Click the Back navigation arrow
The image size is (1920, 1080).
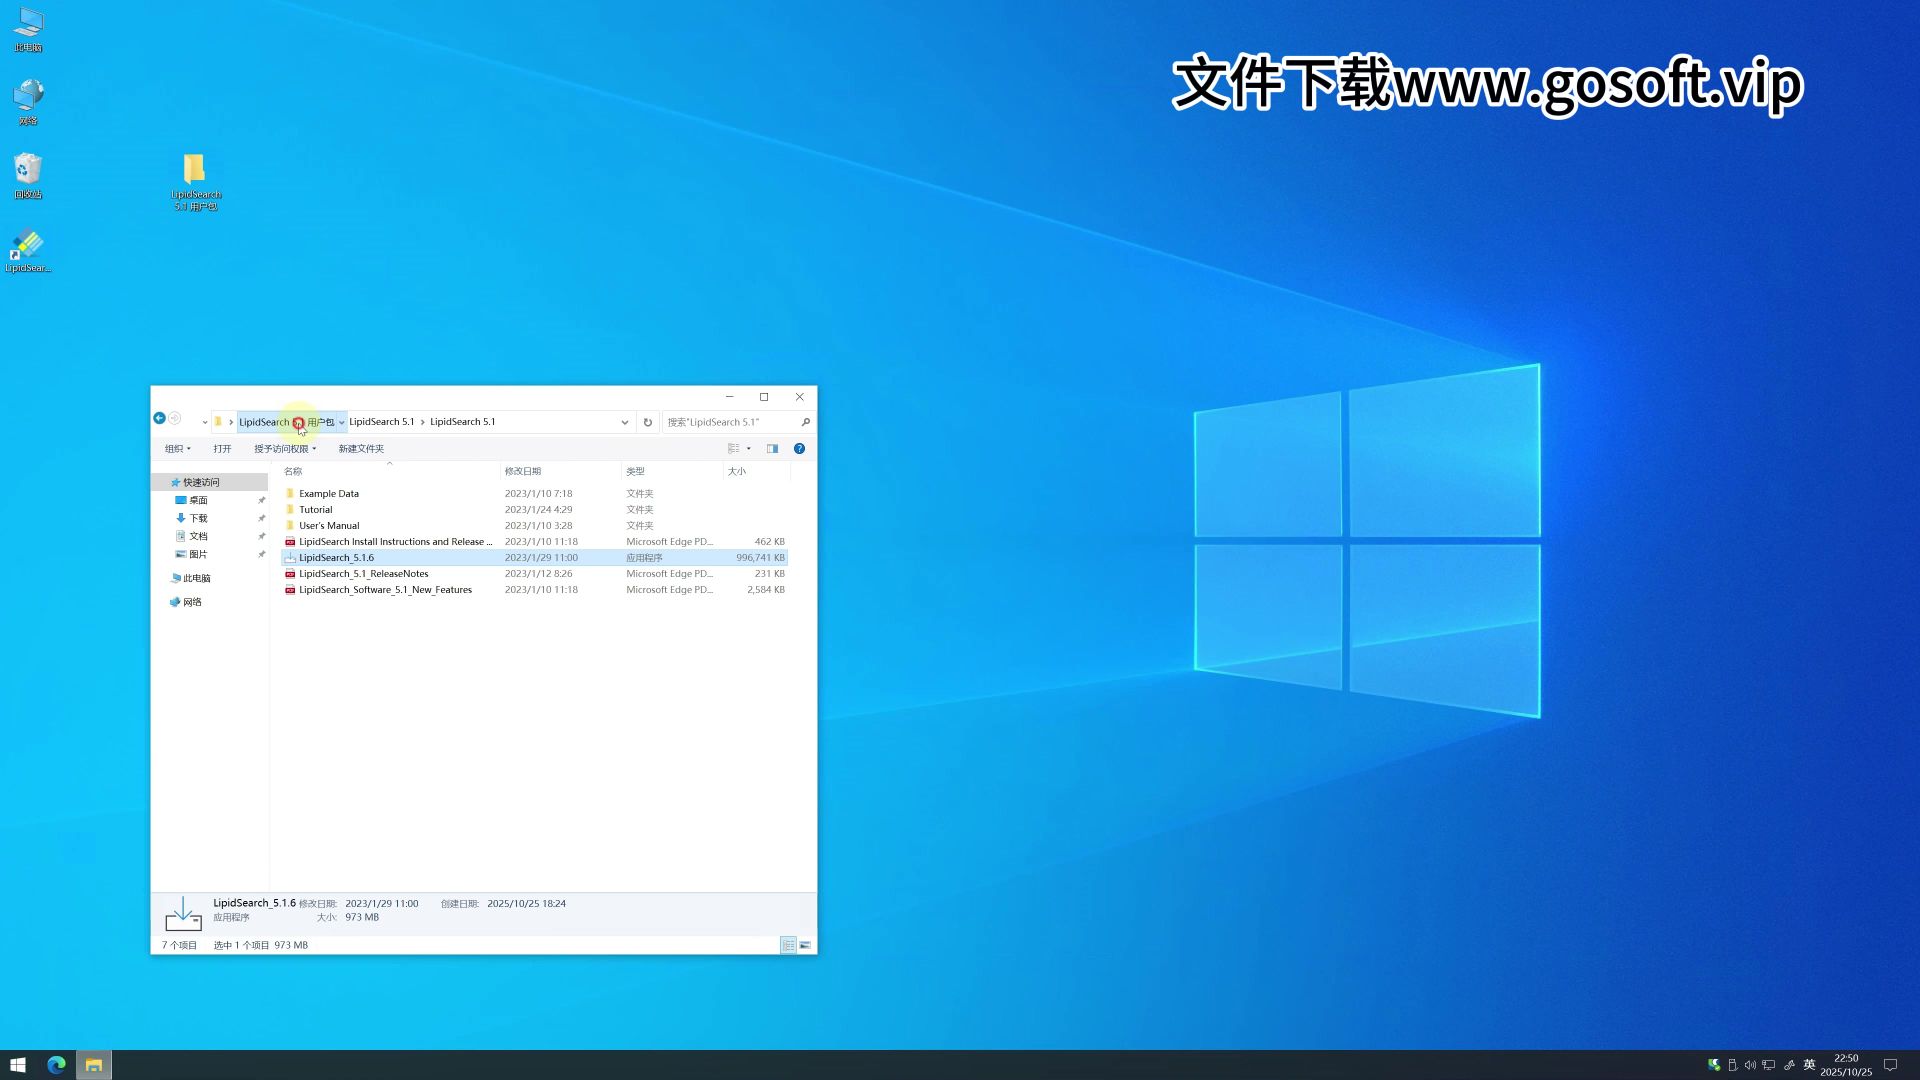pyautogui.click(x=159, y=419)
